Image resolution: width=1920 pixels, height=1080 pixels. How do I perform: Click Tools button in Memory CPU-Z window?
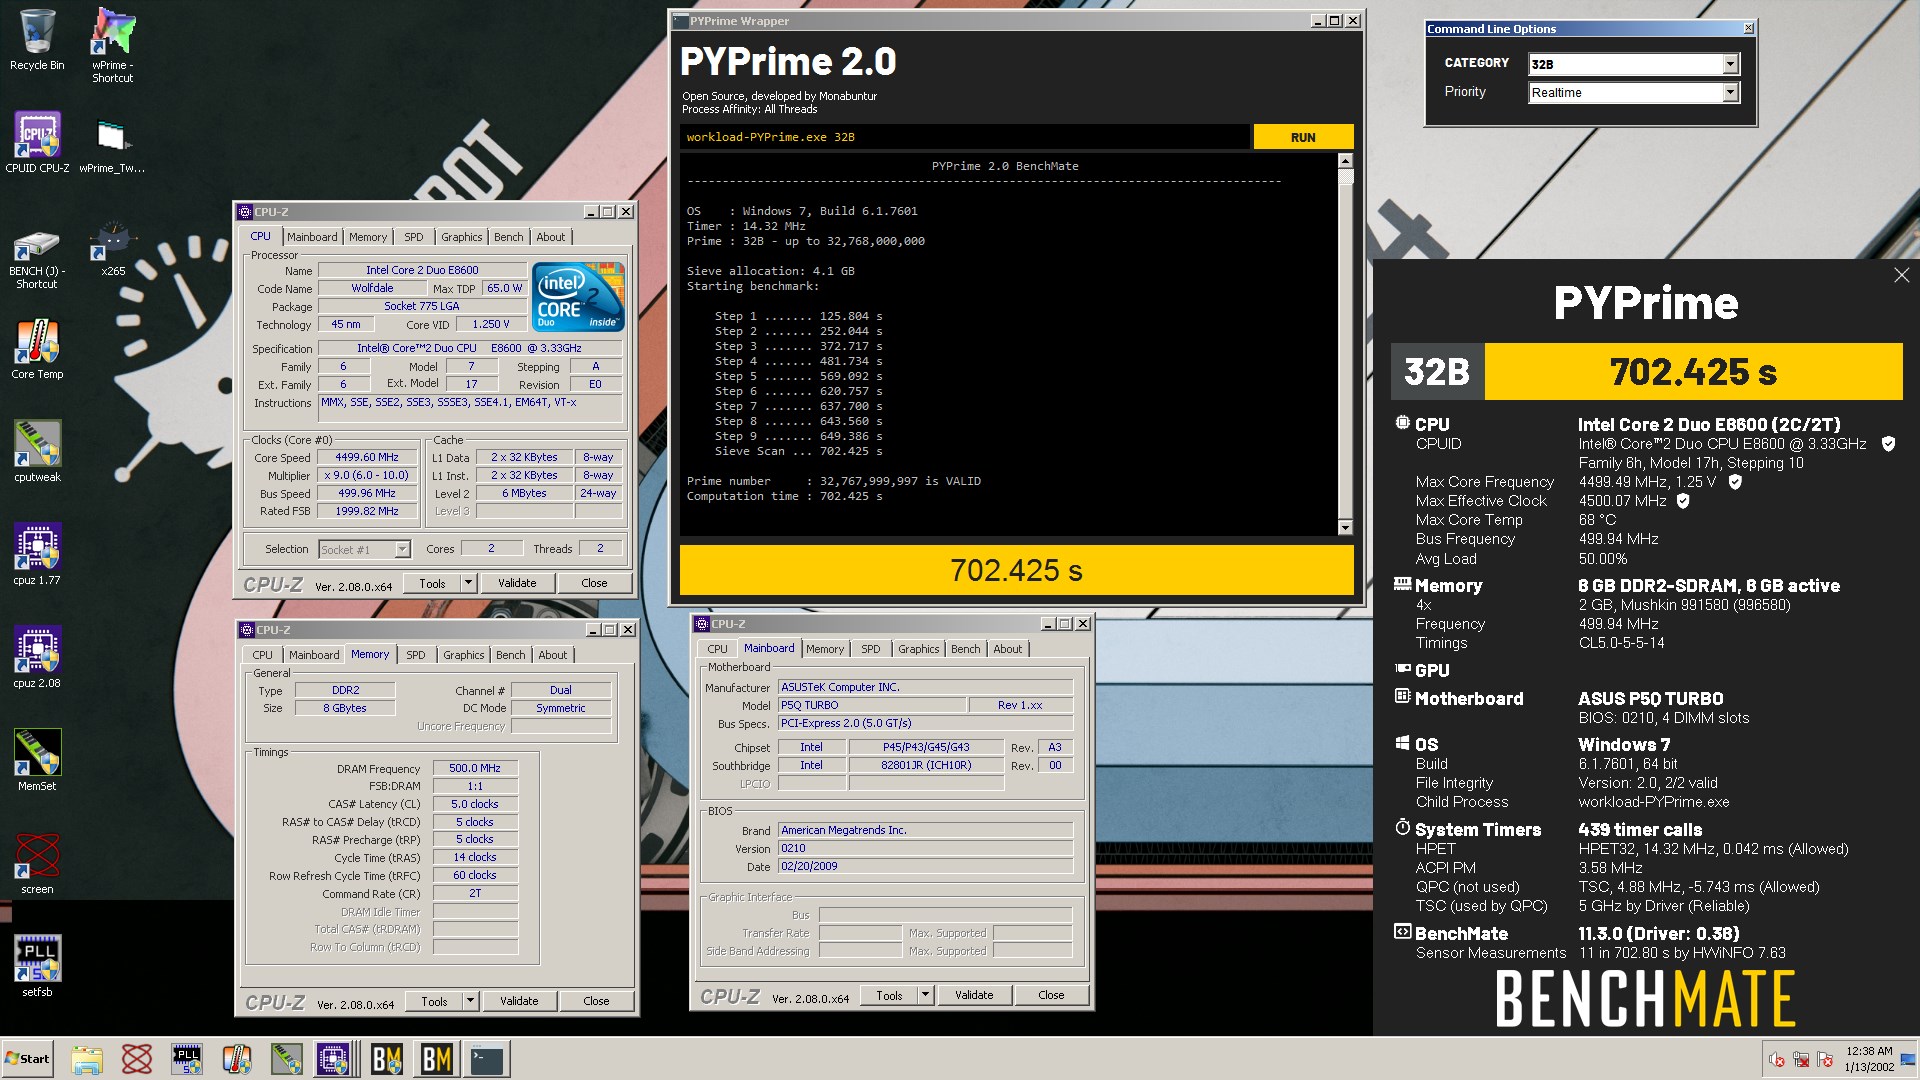point(434,1001)
